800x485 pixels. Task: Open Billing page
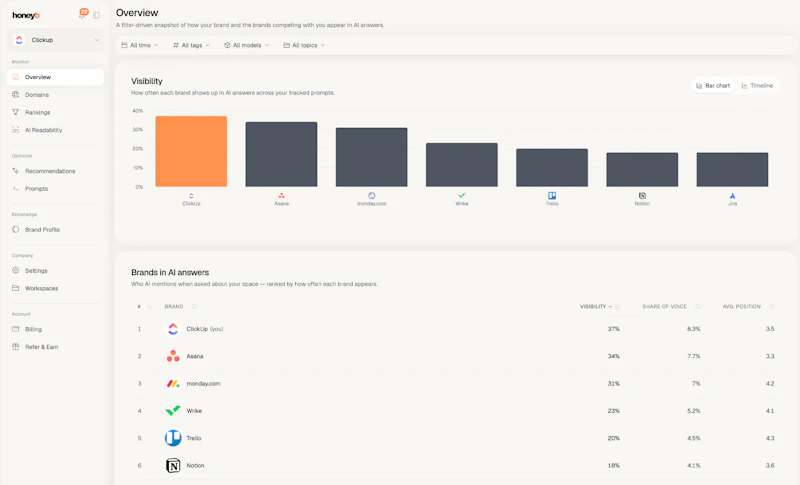56,329
